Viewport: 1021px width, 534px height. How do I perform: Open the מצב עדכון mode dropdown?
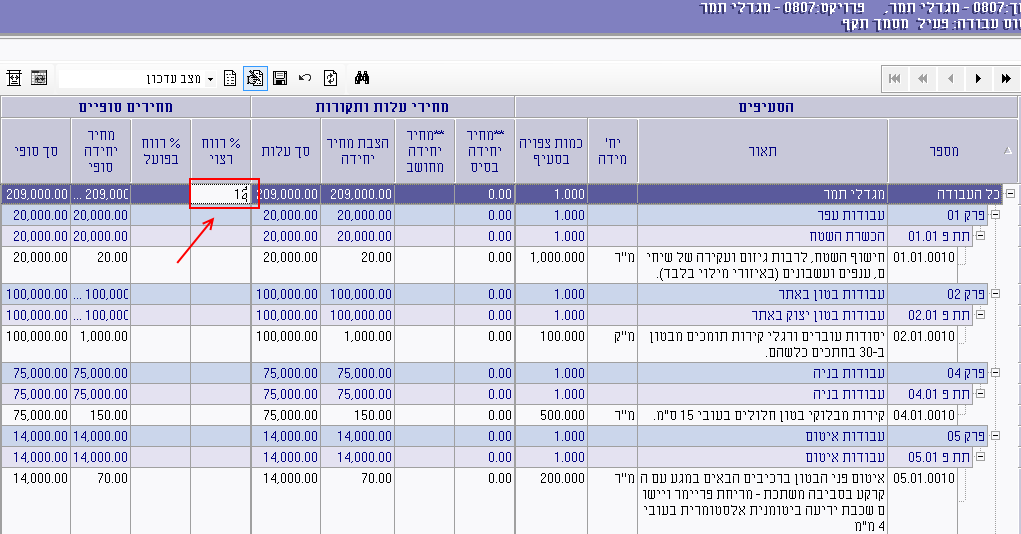click(x=211, y=79)
